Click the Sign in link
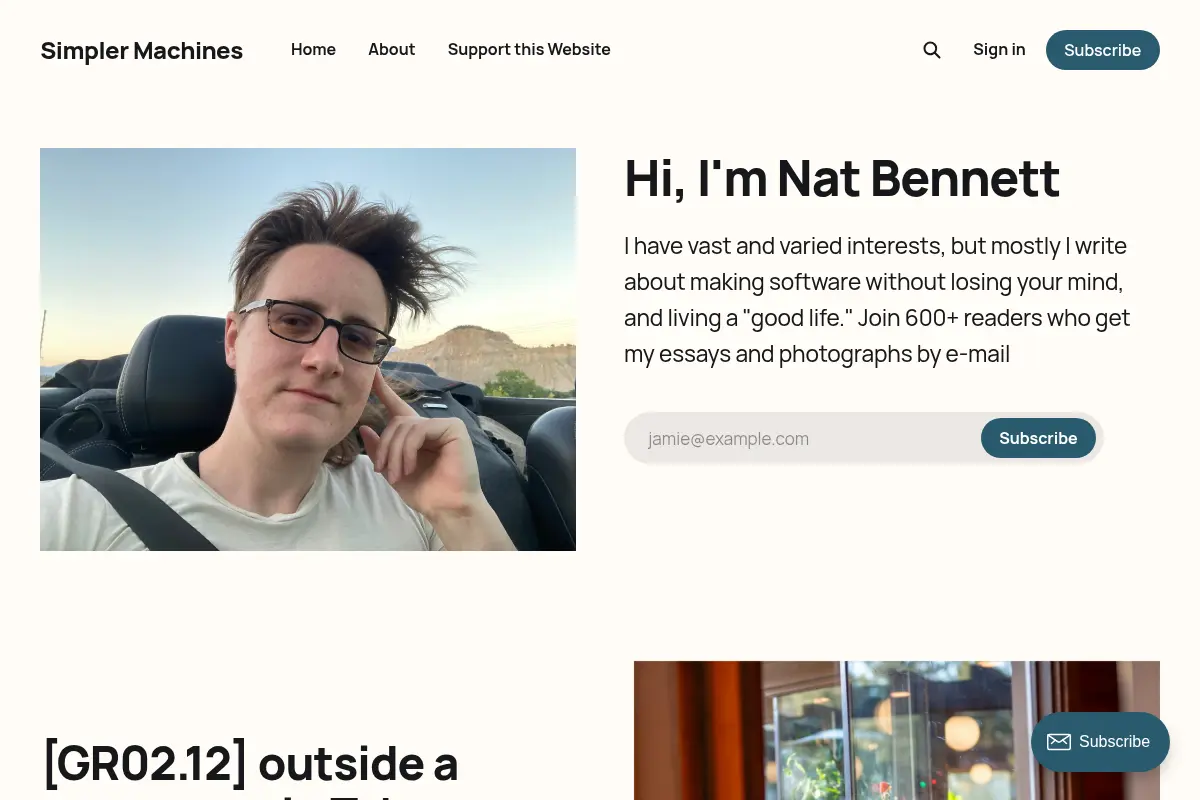 (x=999, y=50)
